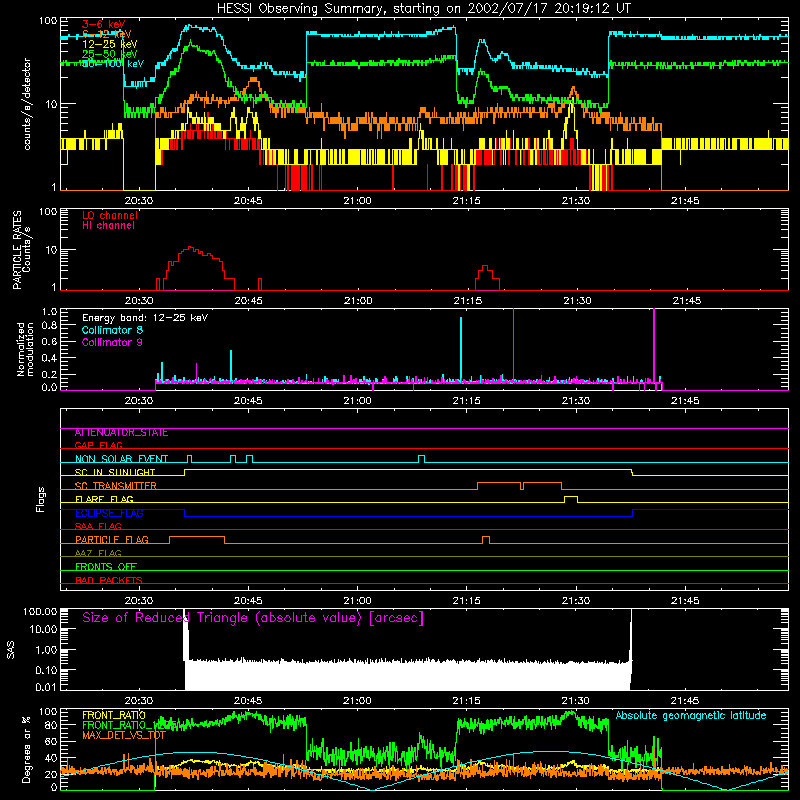Click the SAA_FLAG label
Screen dimensions: 800x800
point(98,527)
